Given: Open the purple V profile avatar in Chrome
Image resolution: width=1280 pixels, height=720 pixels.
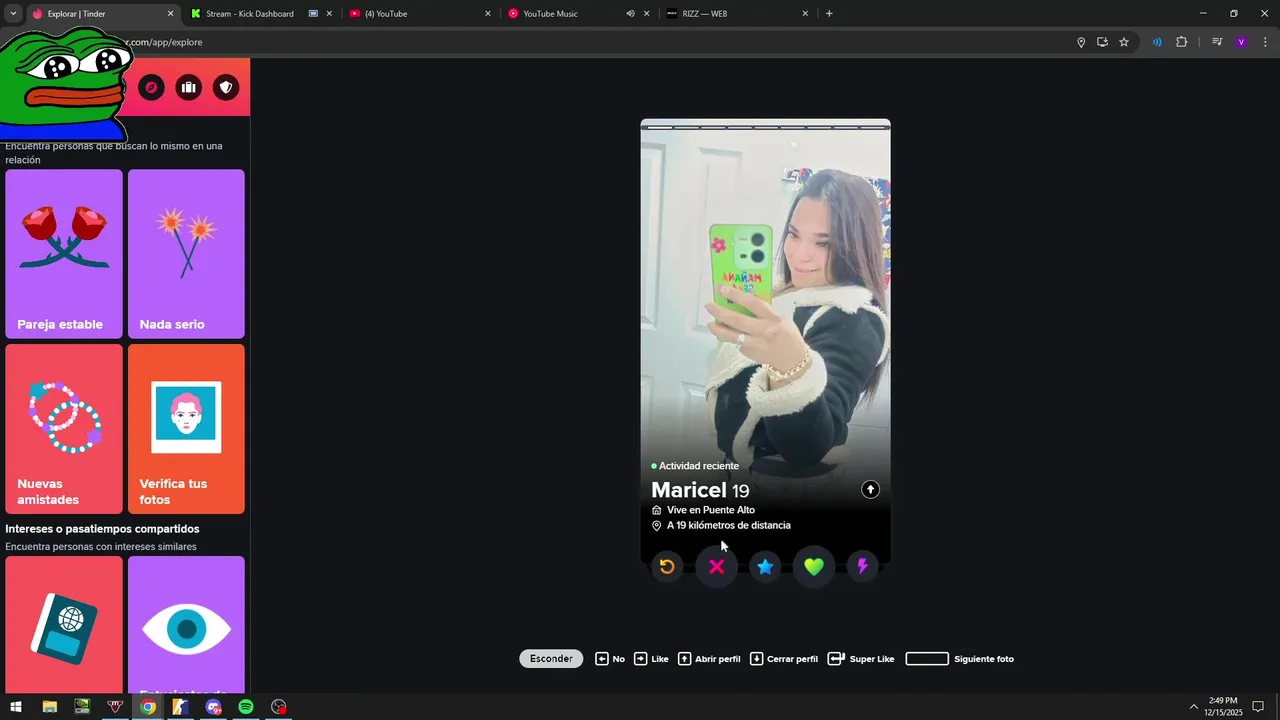Looking at the screenshot, I should [1241, 42].
